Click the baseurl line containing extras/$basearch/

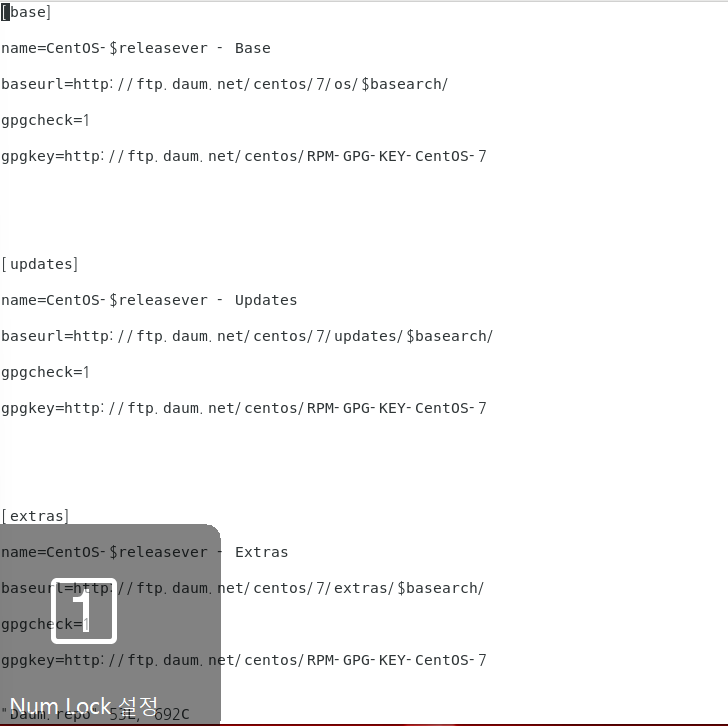coord(243,588)
